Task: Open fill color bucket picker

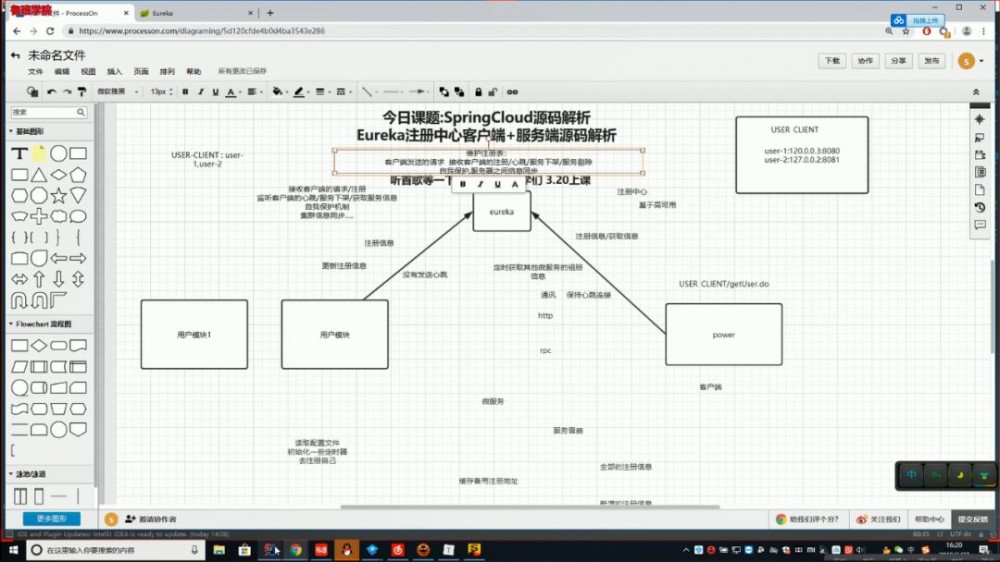Action: (278, 92)
